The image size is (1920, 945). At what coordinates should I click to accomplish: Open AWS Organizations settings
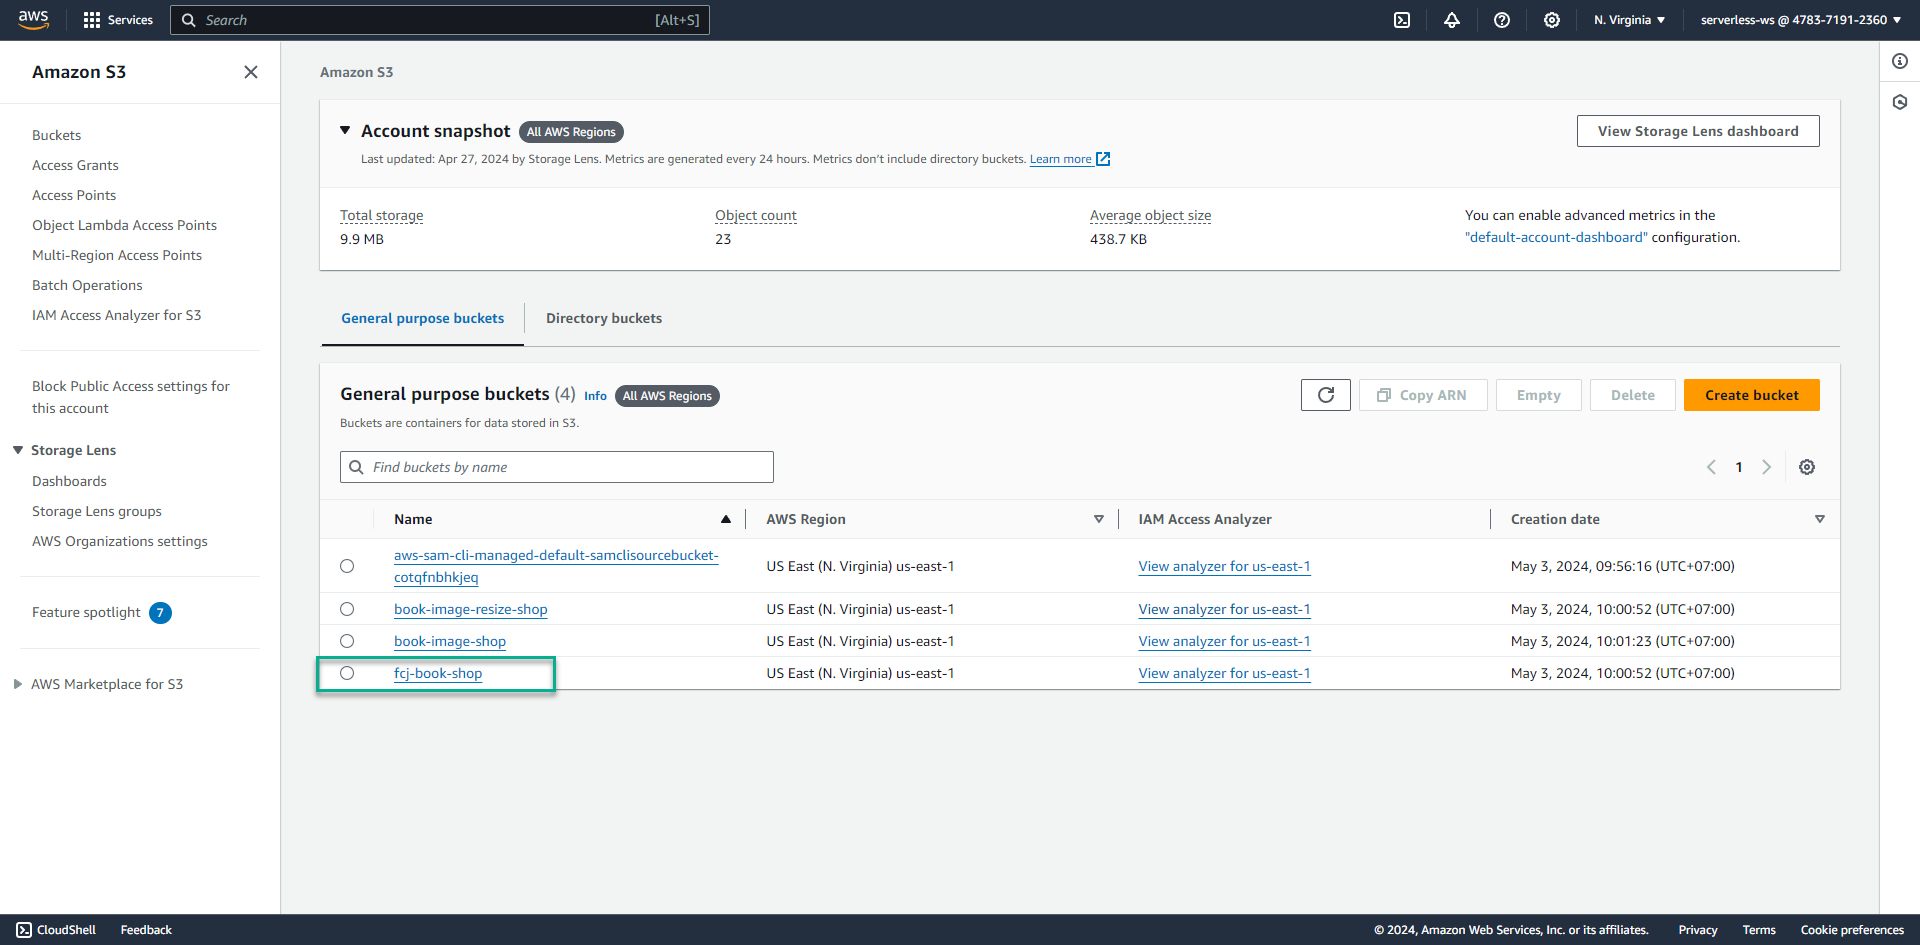(120, 541)
